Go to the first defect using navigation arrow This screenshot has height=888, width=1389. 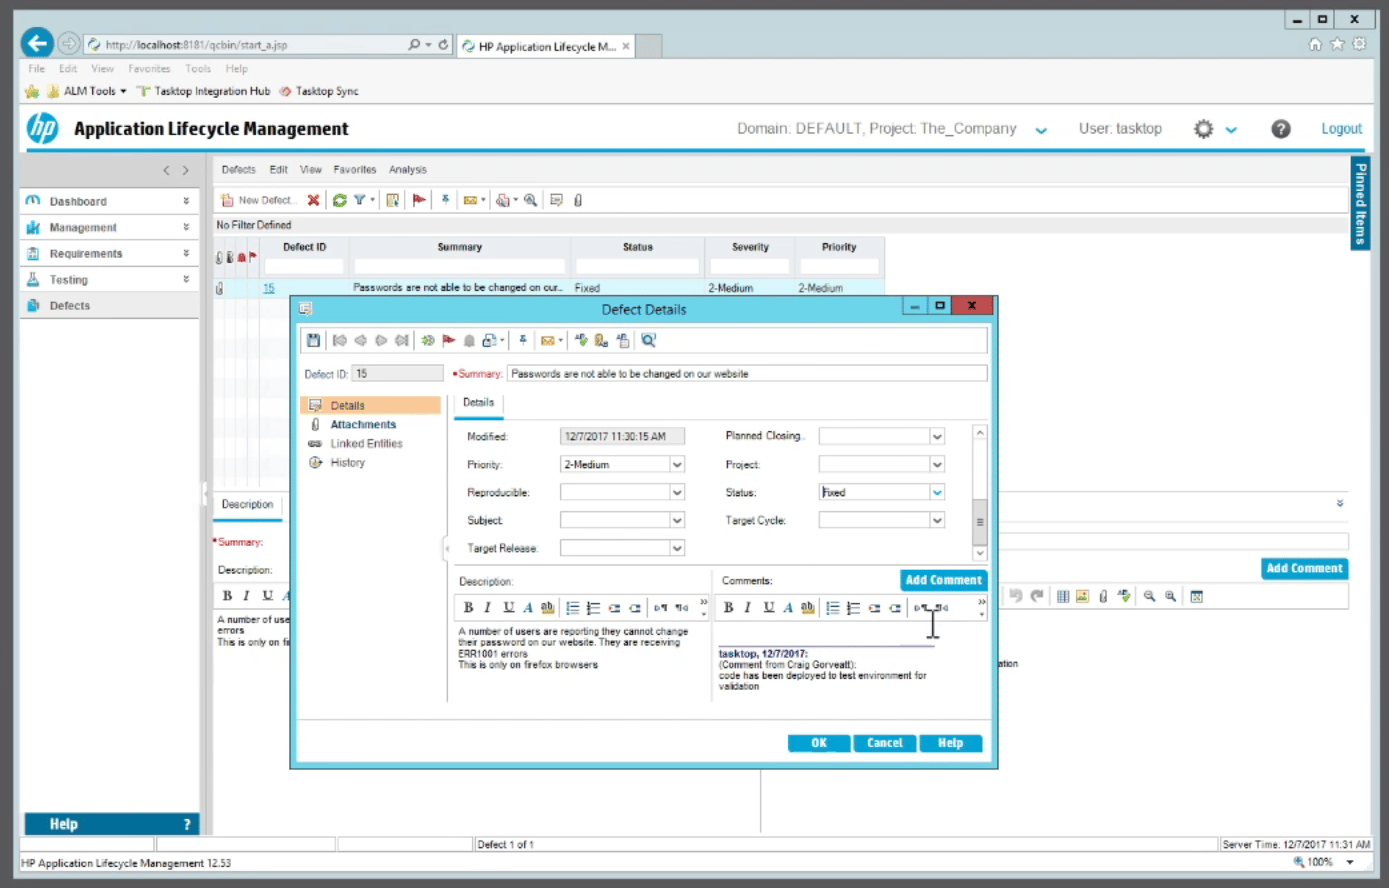click(x=340, y=340)
